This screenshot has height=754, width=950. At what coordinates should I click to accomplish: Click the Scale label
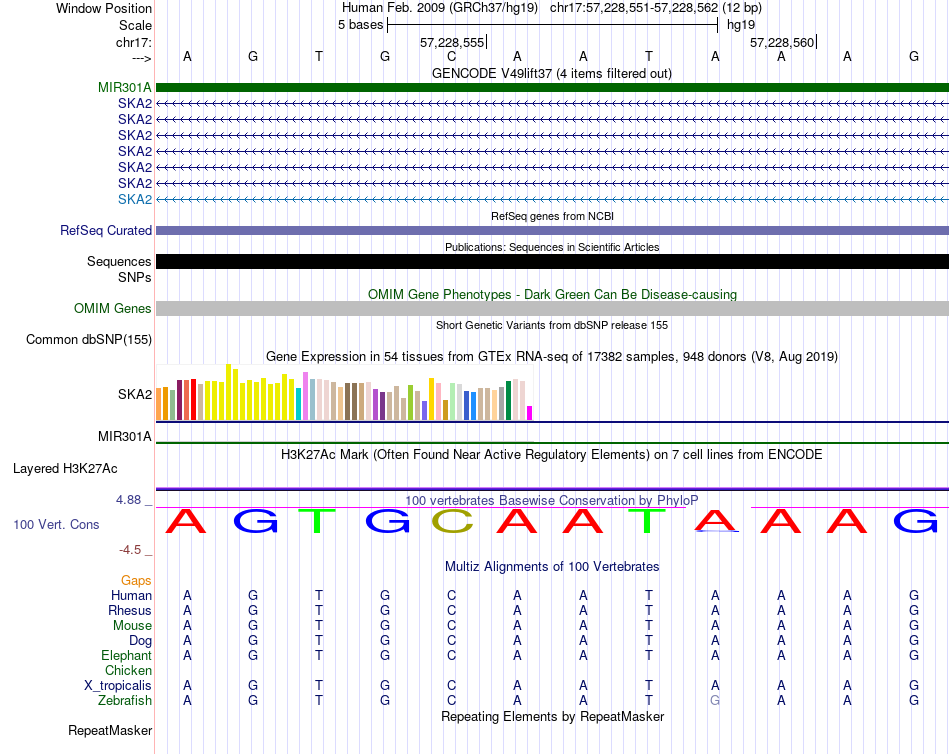point(135,25)
